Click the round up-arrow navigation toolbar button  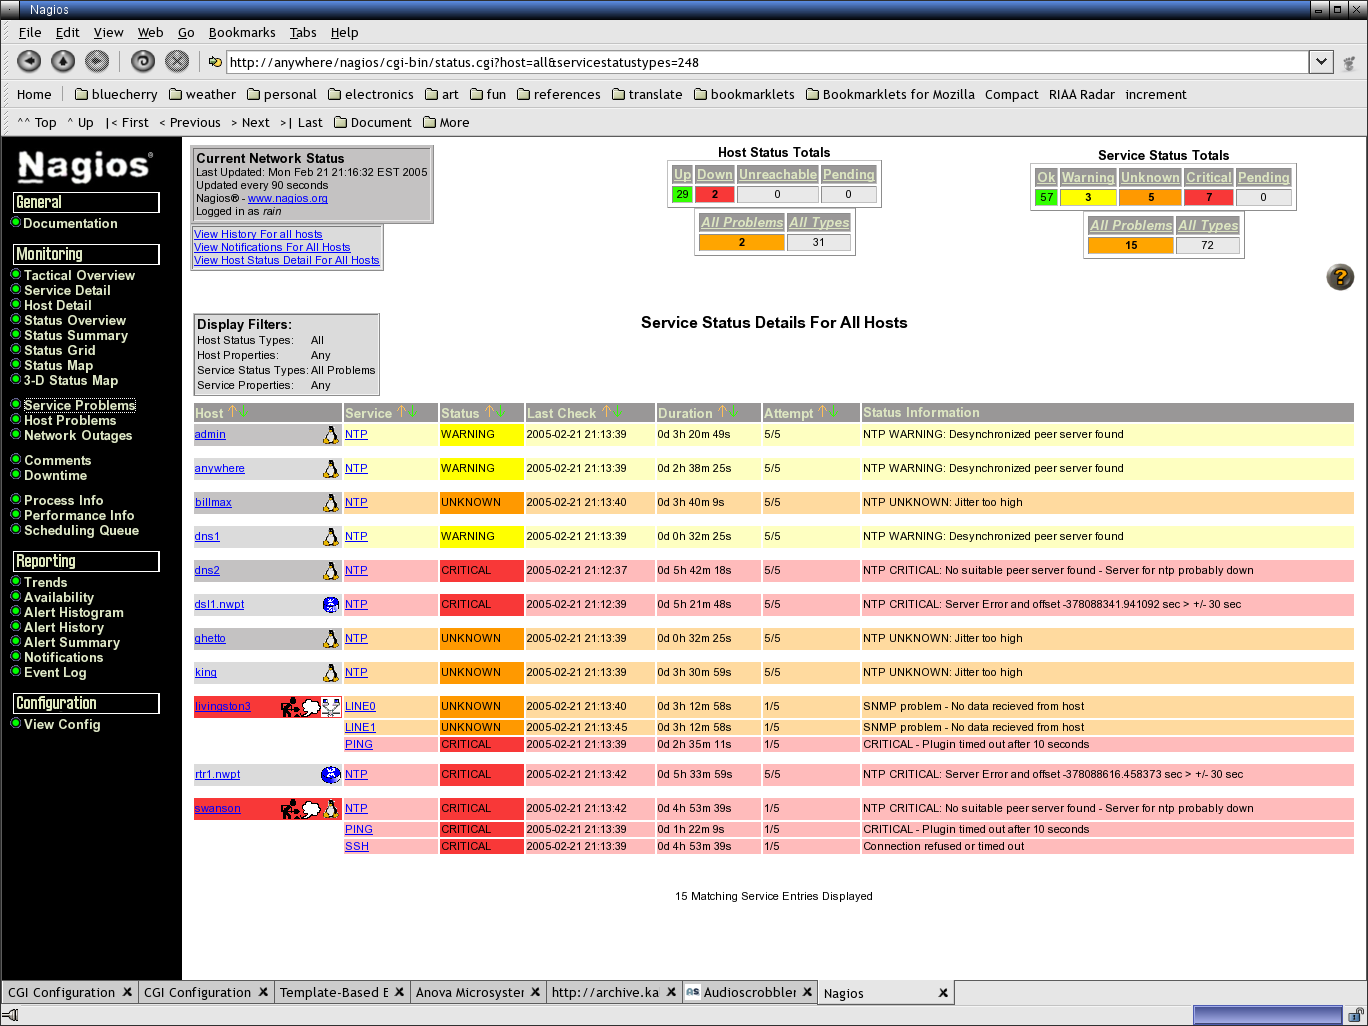coord(63,62)
